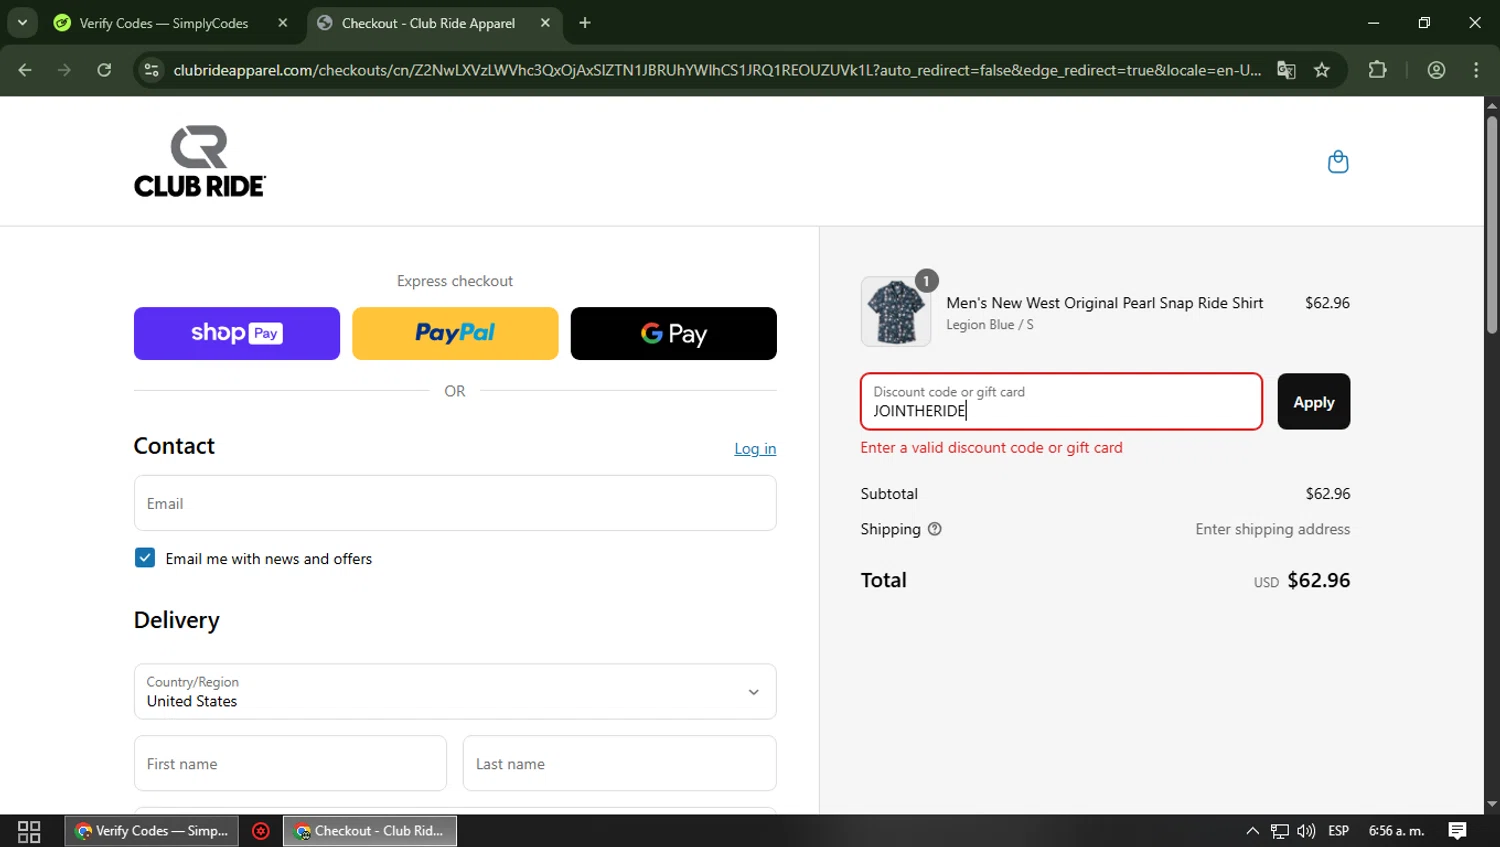
Task: Click the discount code input field
Action: 1061,402
